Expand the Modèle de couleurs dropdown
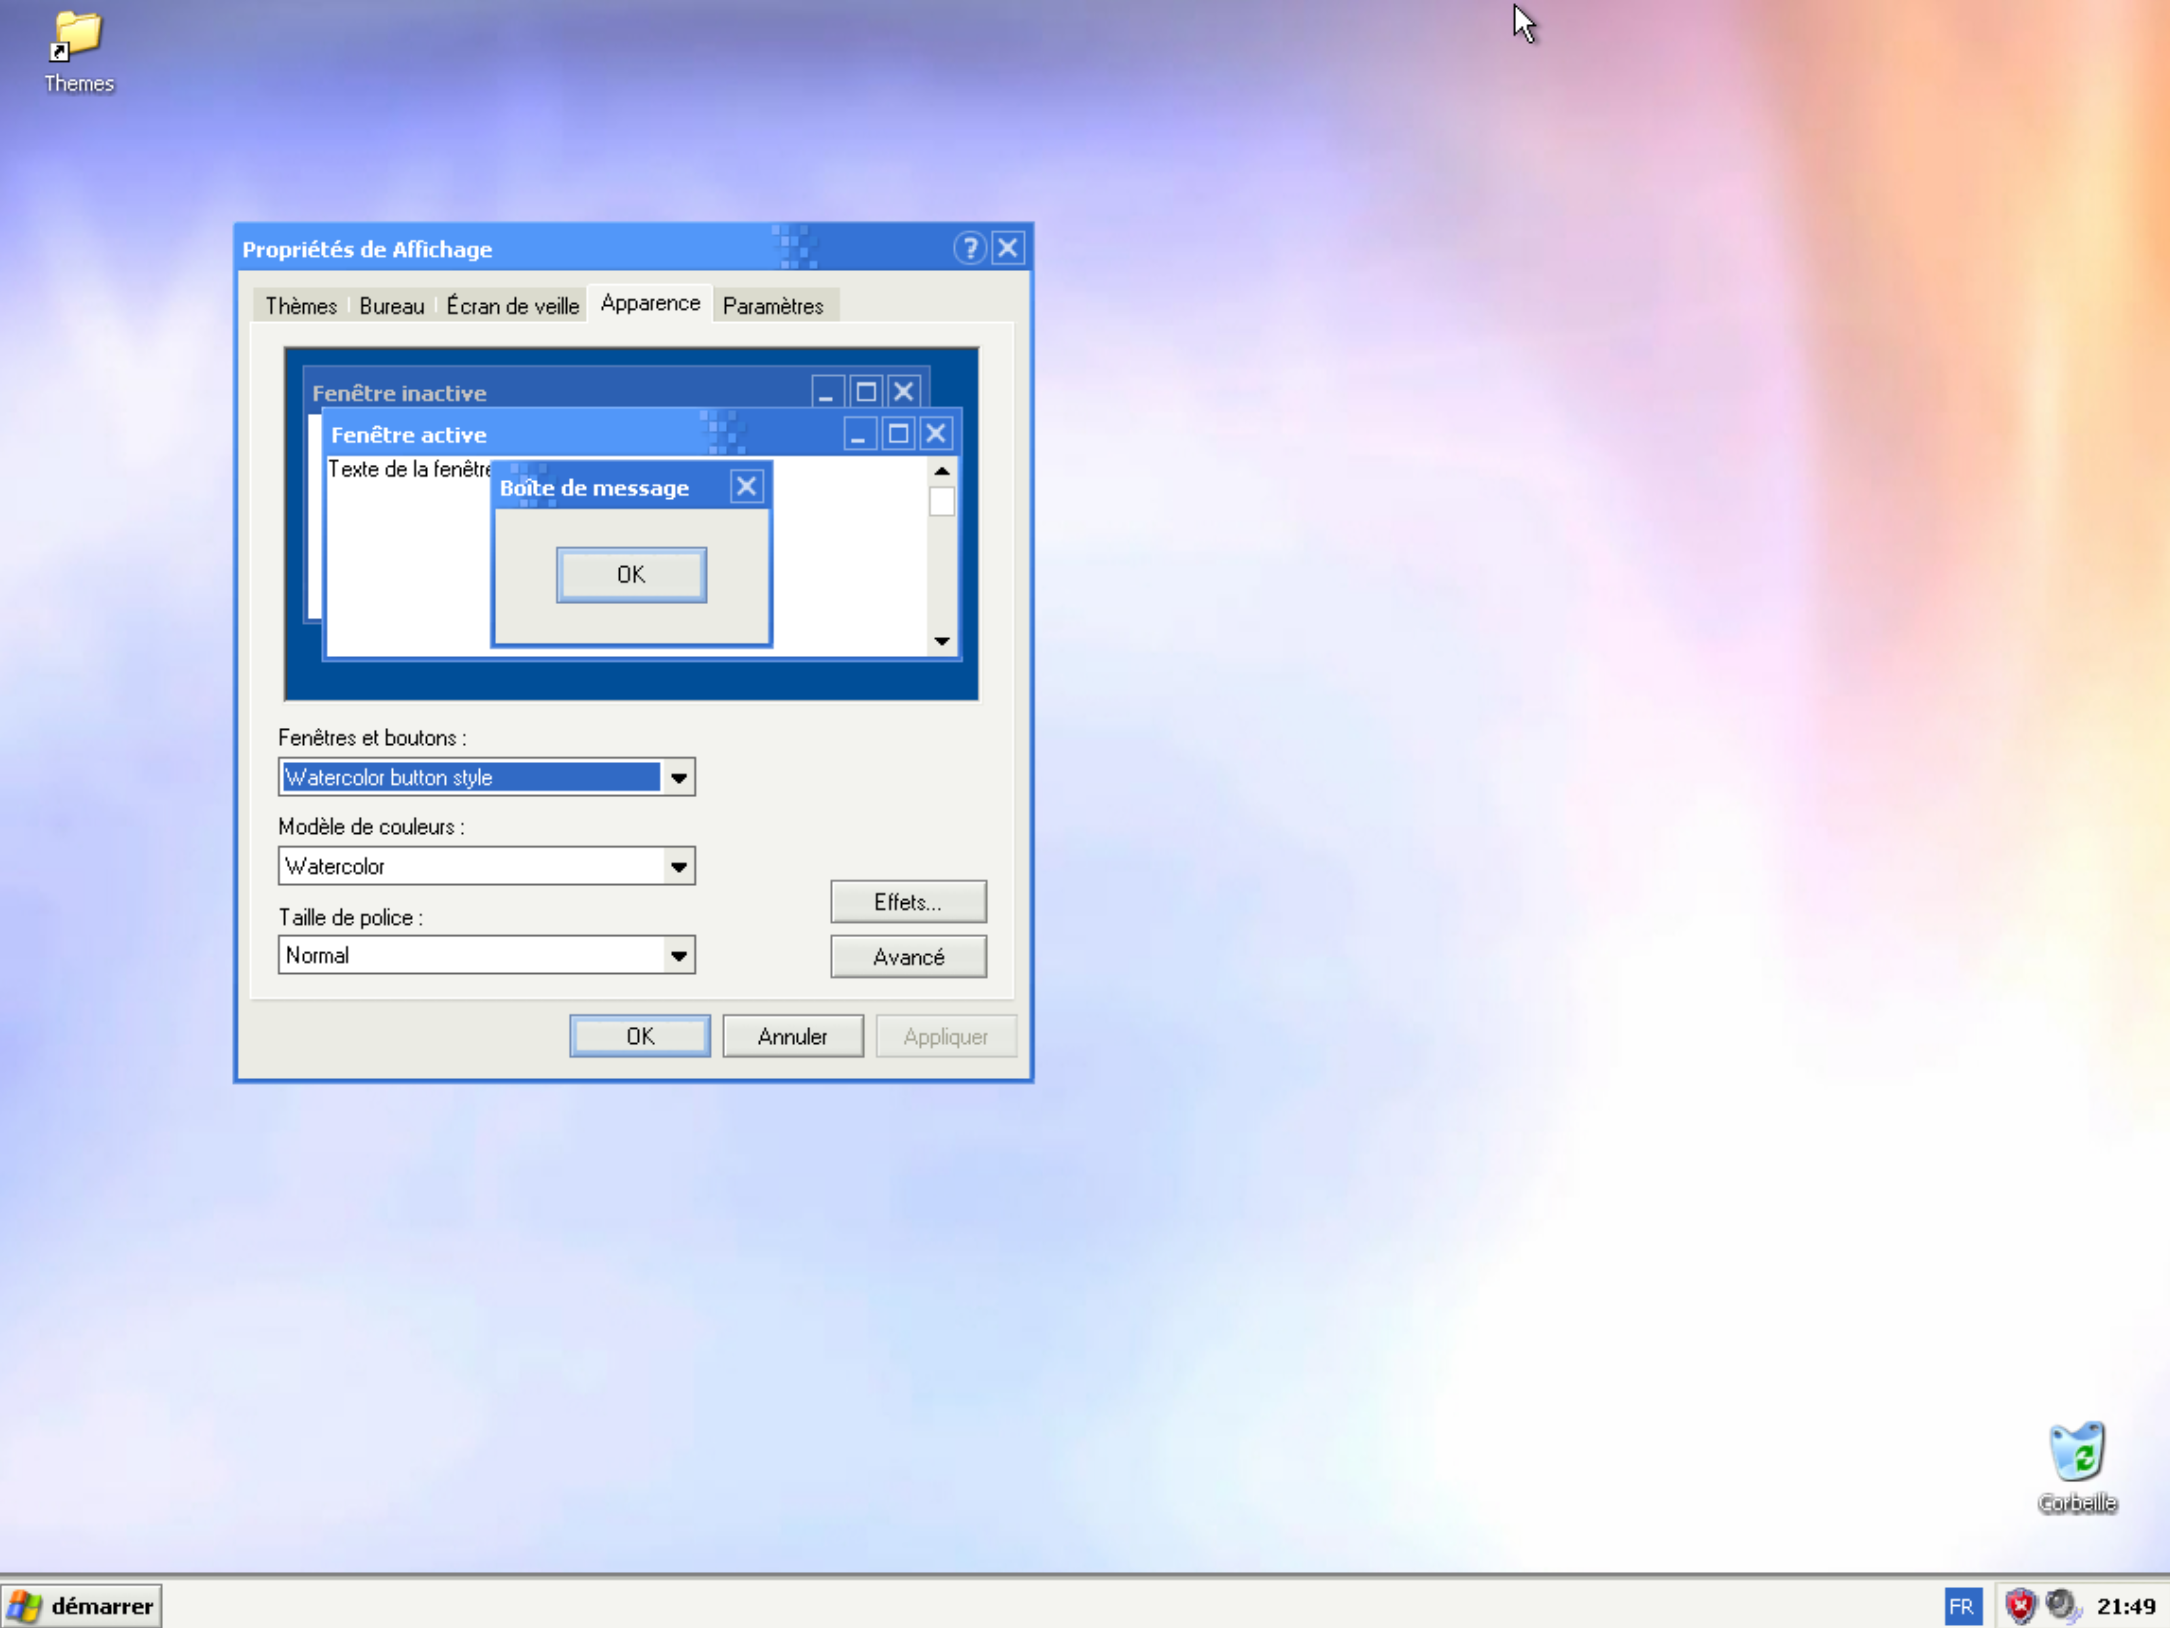Screen dimensions: 2170x1628 pos(678,866)
